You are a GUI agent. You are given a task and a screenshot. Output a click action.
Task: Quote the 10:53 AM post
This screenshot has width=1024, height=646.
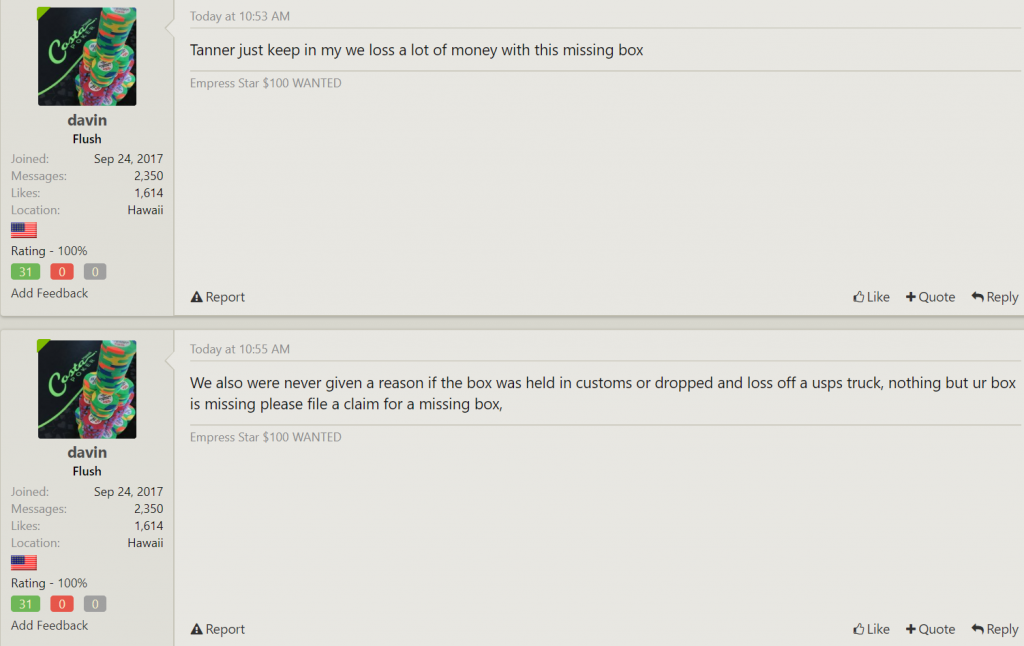(930, 297)
